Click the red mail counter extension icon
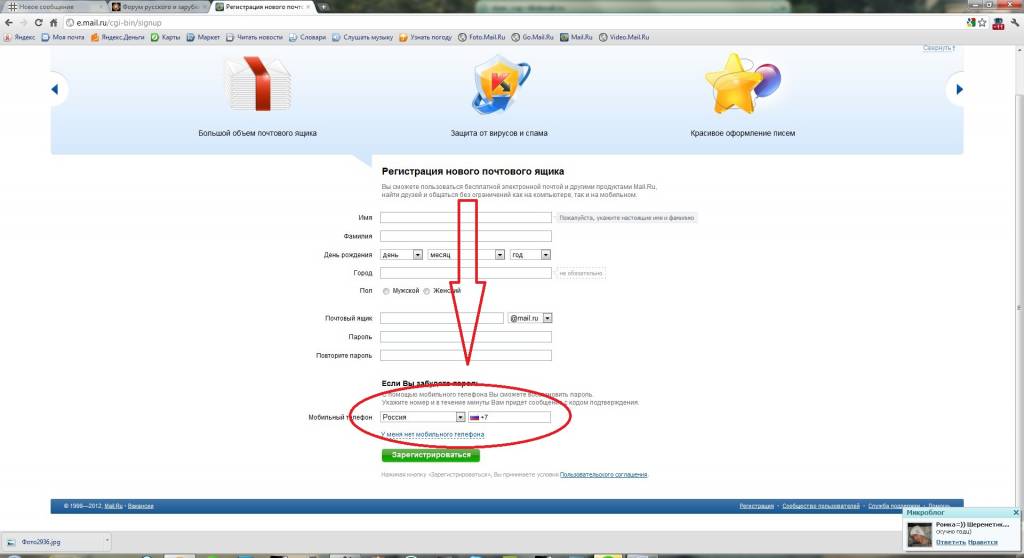 point(998,24)
